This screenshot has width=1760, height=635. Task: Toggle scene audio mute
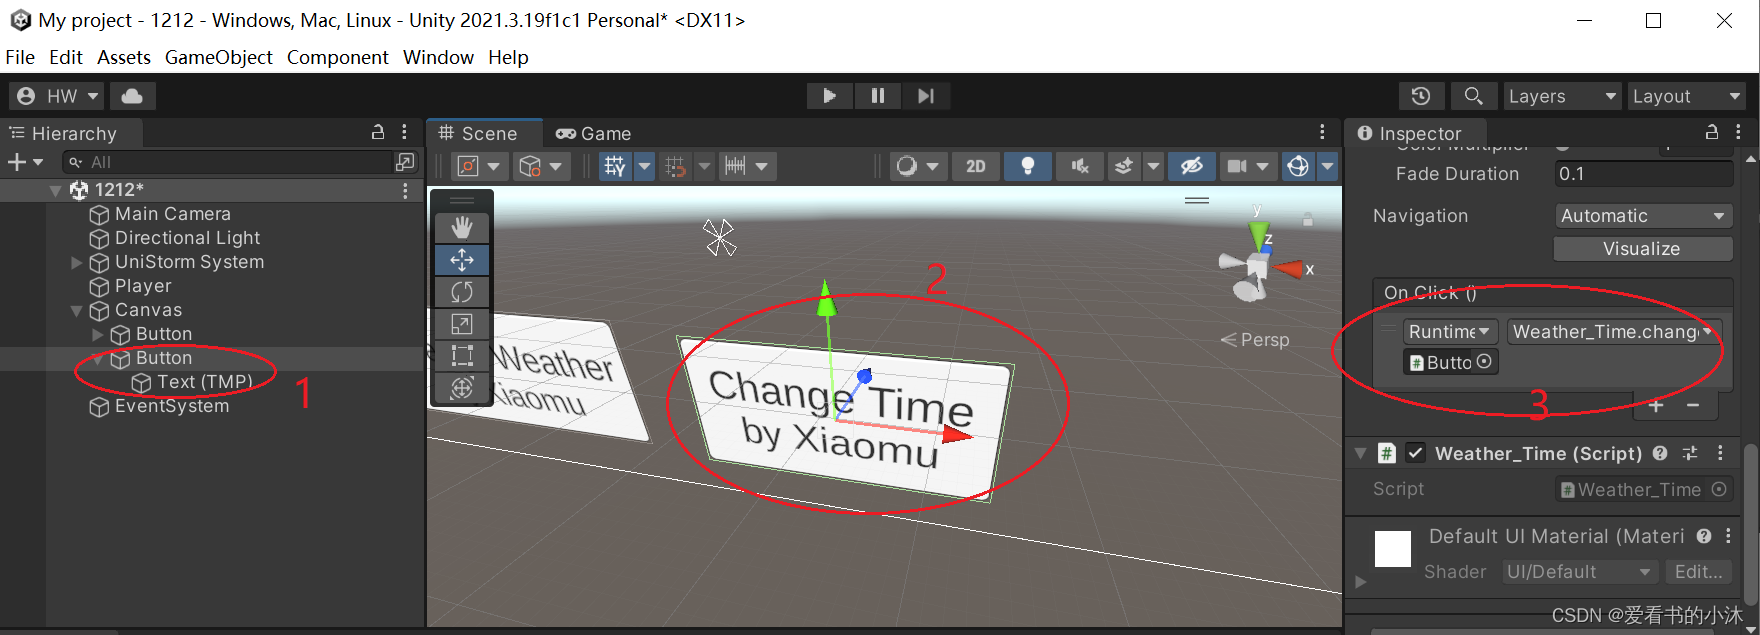tap(1080, 166)
